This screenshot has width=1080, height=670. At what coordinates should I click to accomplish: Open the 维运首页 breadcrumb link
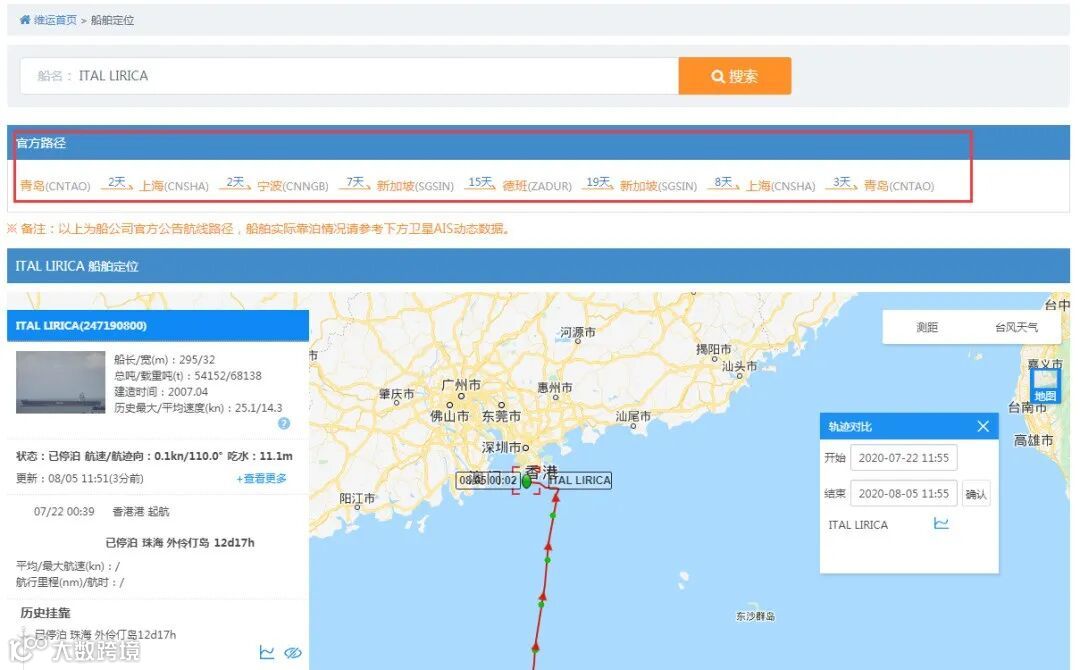tap(55, 20)
